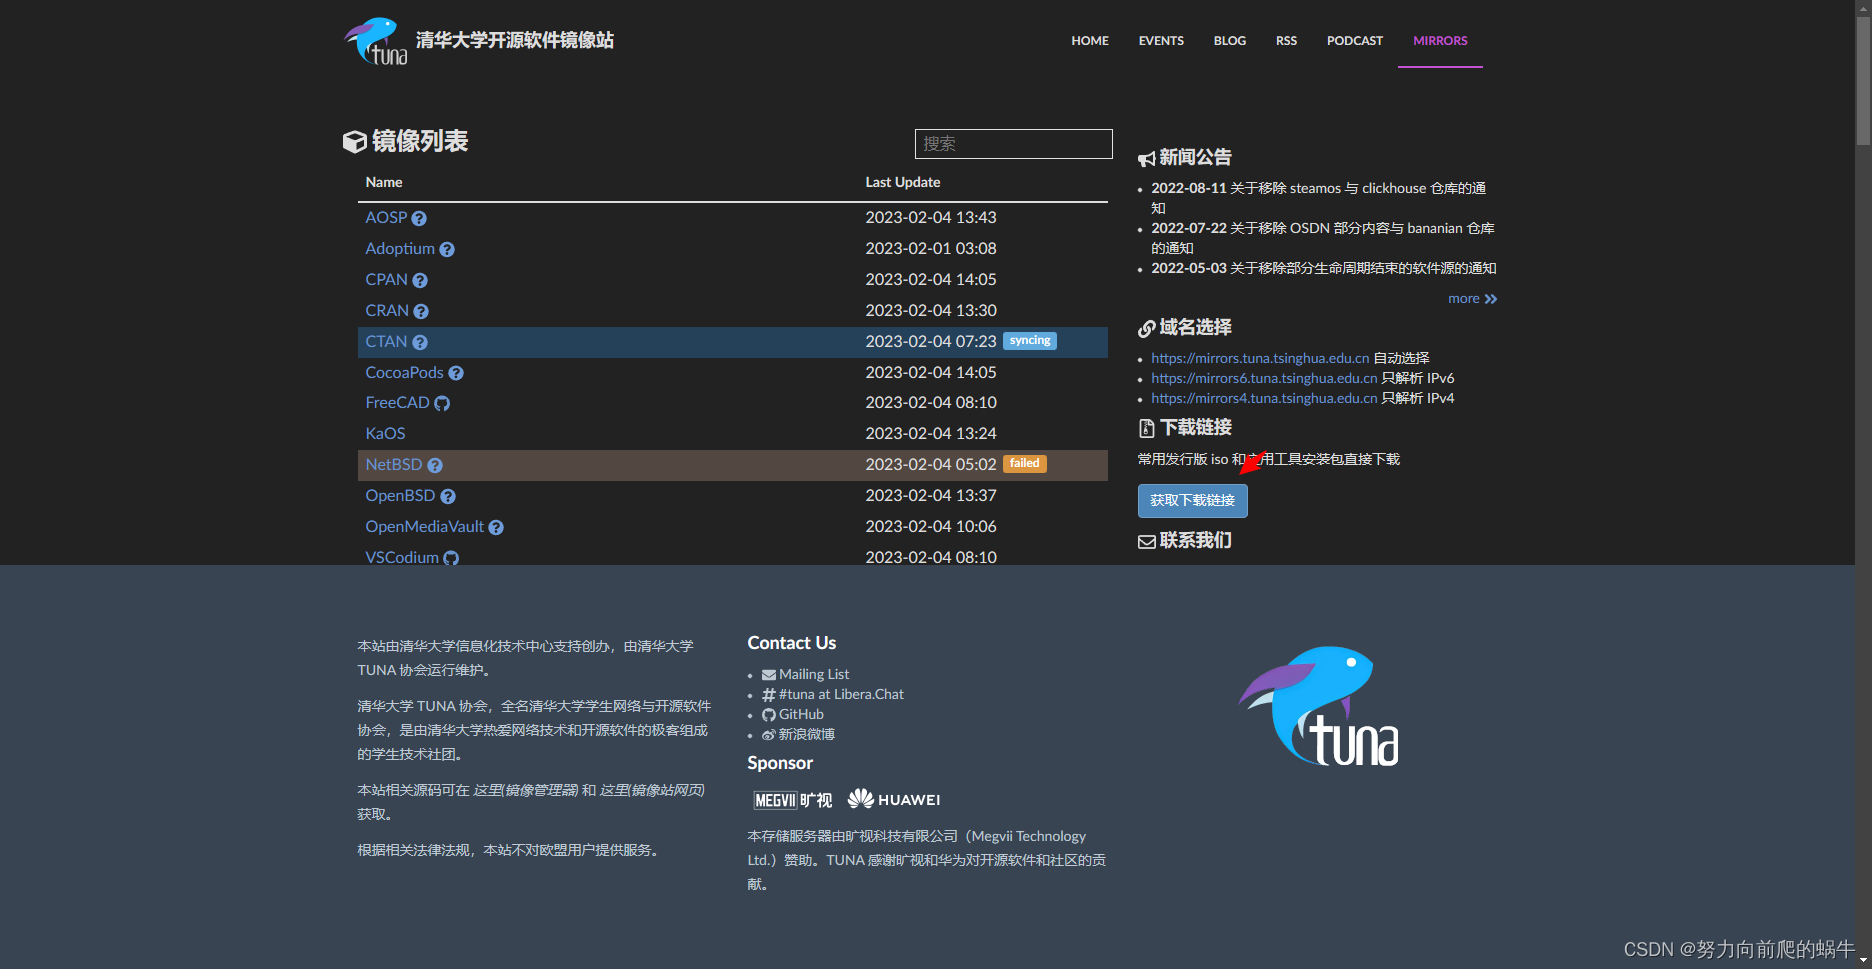
Task: Open the 2022-05-03 news announcement
Action: click(1324, 268)
